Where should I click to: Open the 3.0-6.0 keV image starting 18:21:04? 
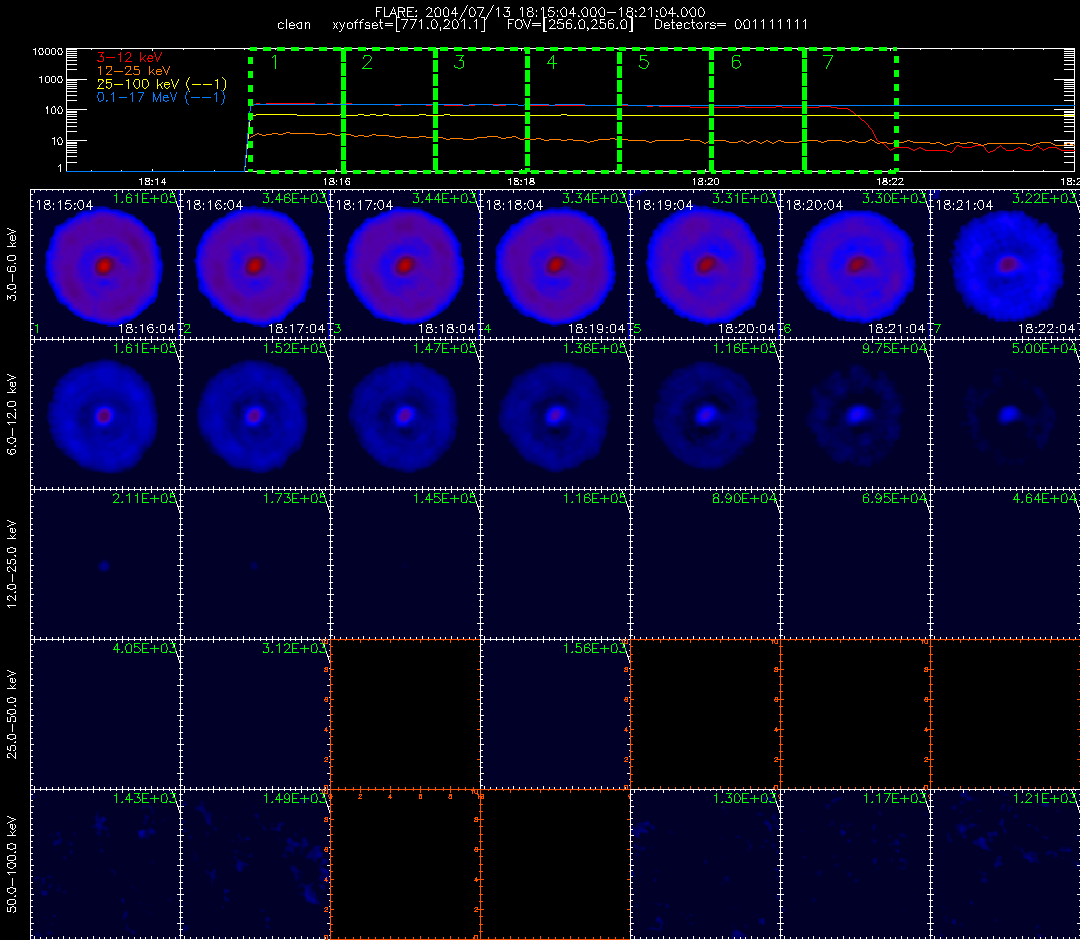pyautogui.click(x=1006, y=265)
